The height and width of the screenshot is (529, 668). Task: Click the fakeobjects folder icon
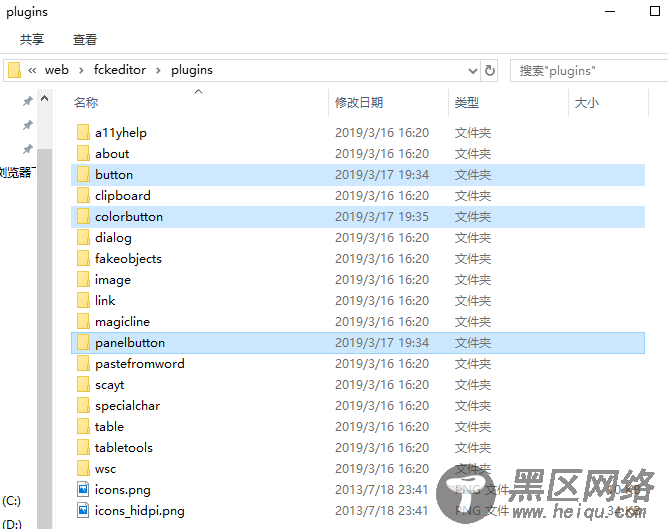84,259
